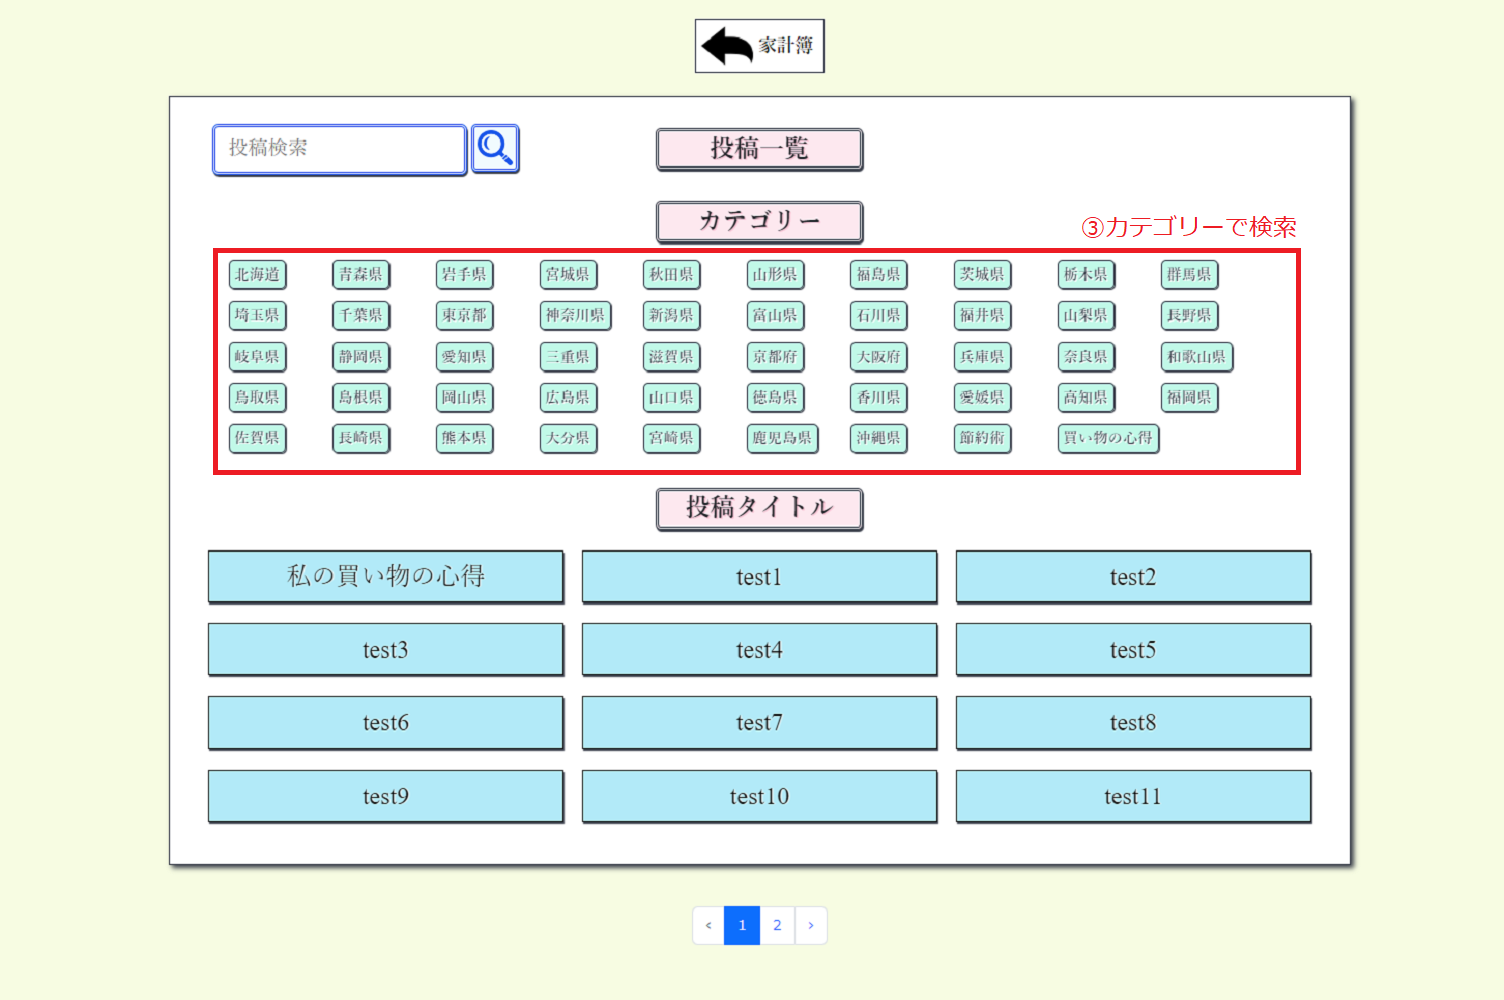This screenshot has width=1504, height=1000.
Task: Filter by 滋賀県 tag
Action: (672, 357)
